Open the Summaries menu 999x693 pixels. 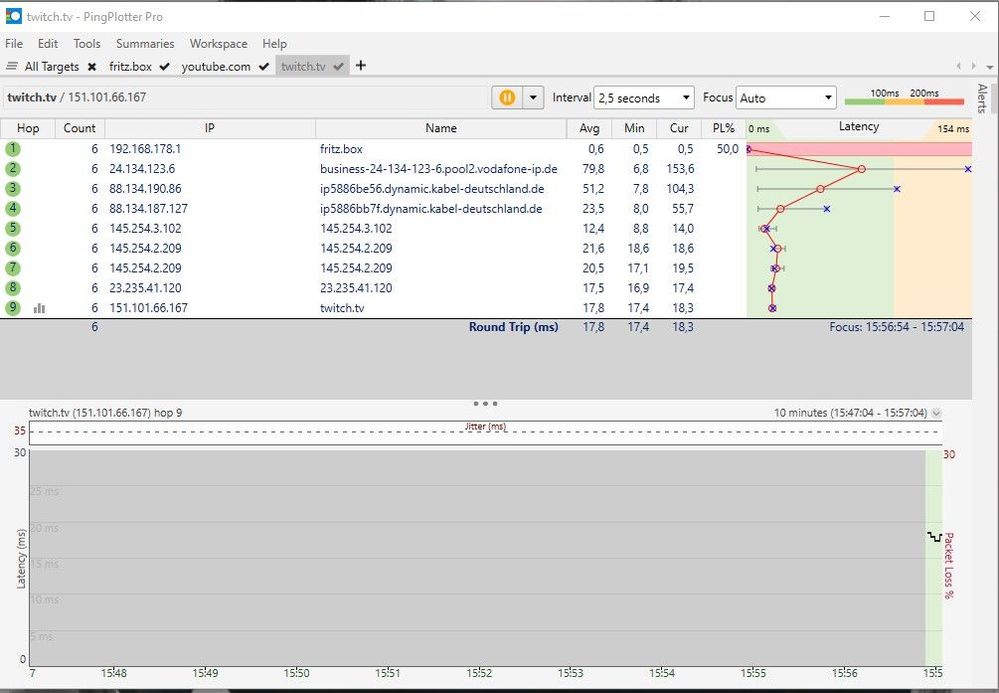144,43
